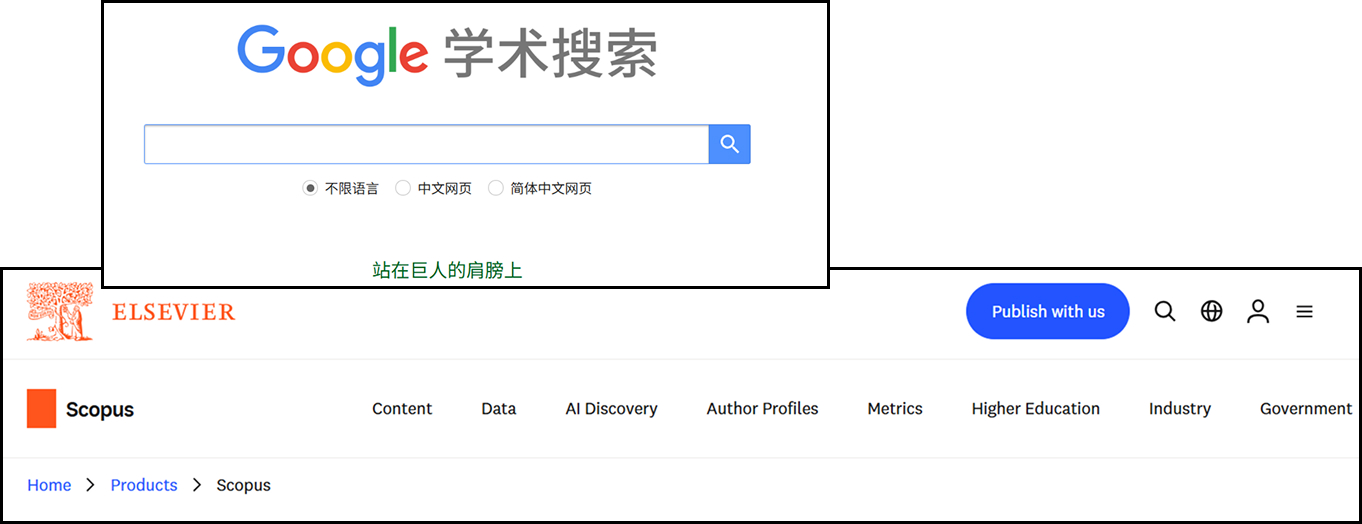Click the orange Scopus square logo
The width and height of the screenshot is (1362, 524).
click(x=41, y=408)
